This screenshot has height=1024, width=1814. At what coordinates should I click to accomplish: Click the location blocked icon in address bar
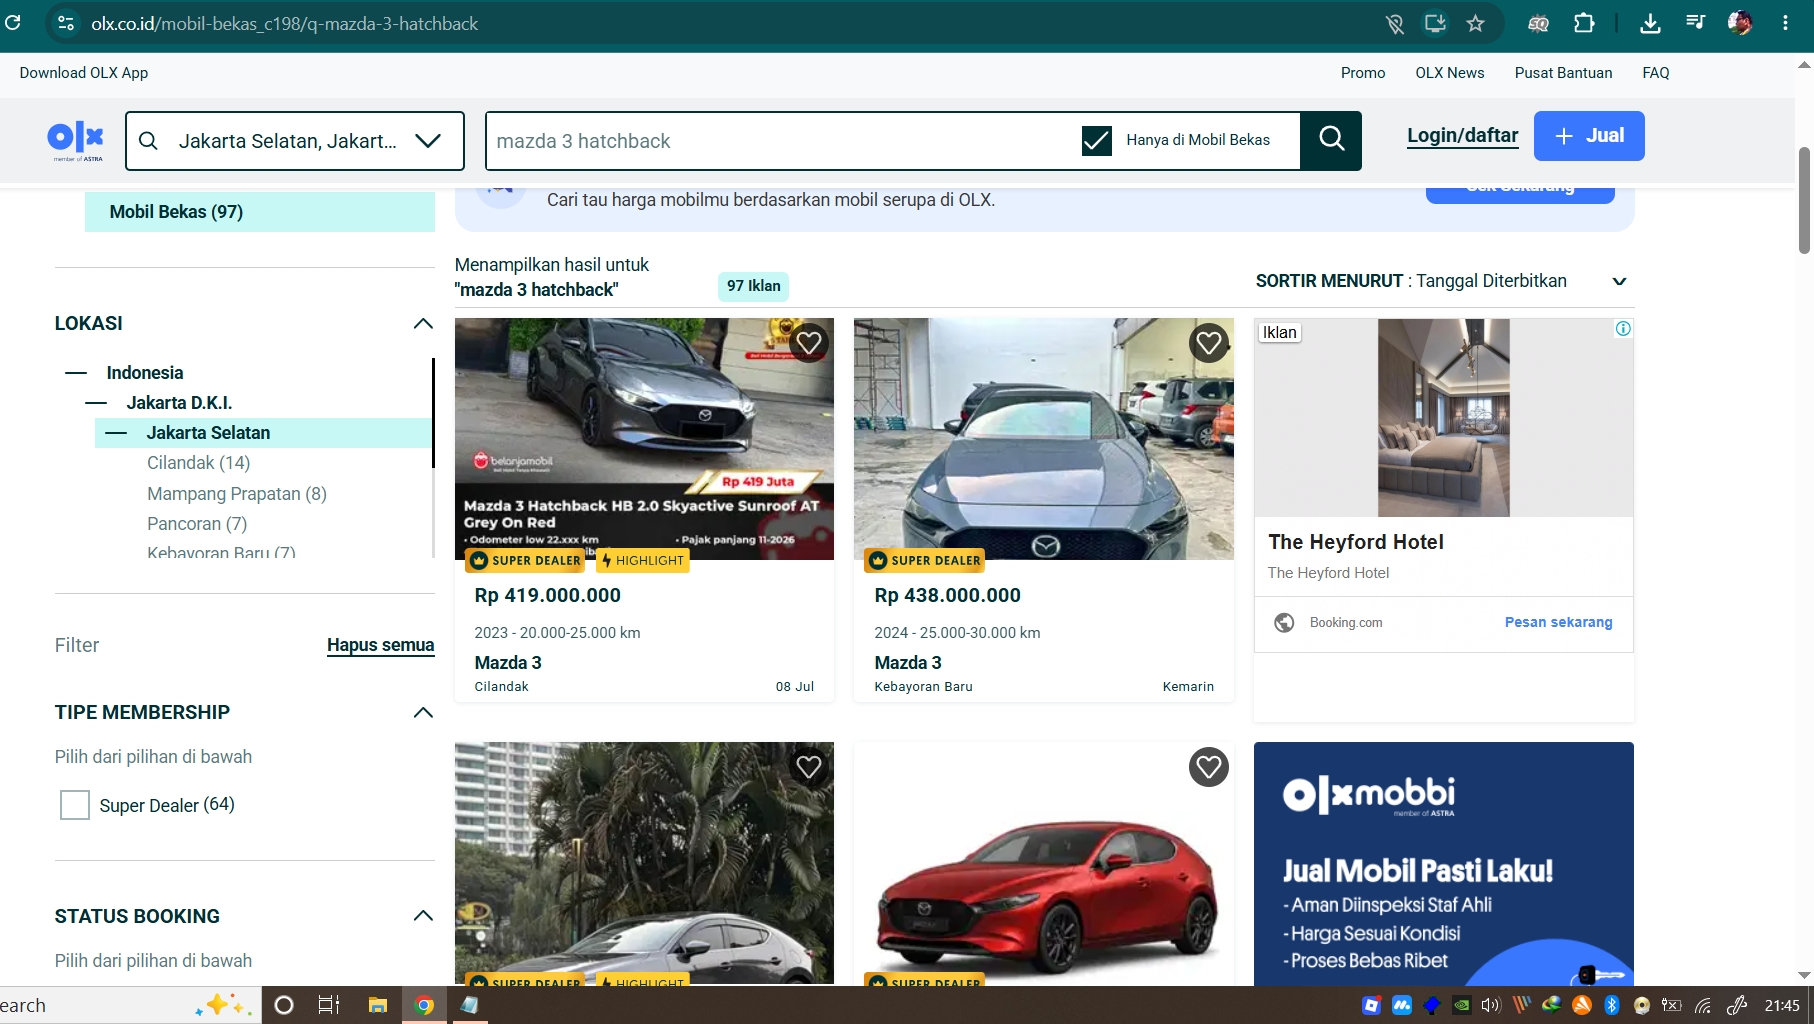1395,23
